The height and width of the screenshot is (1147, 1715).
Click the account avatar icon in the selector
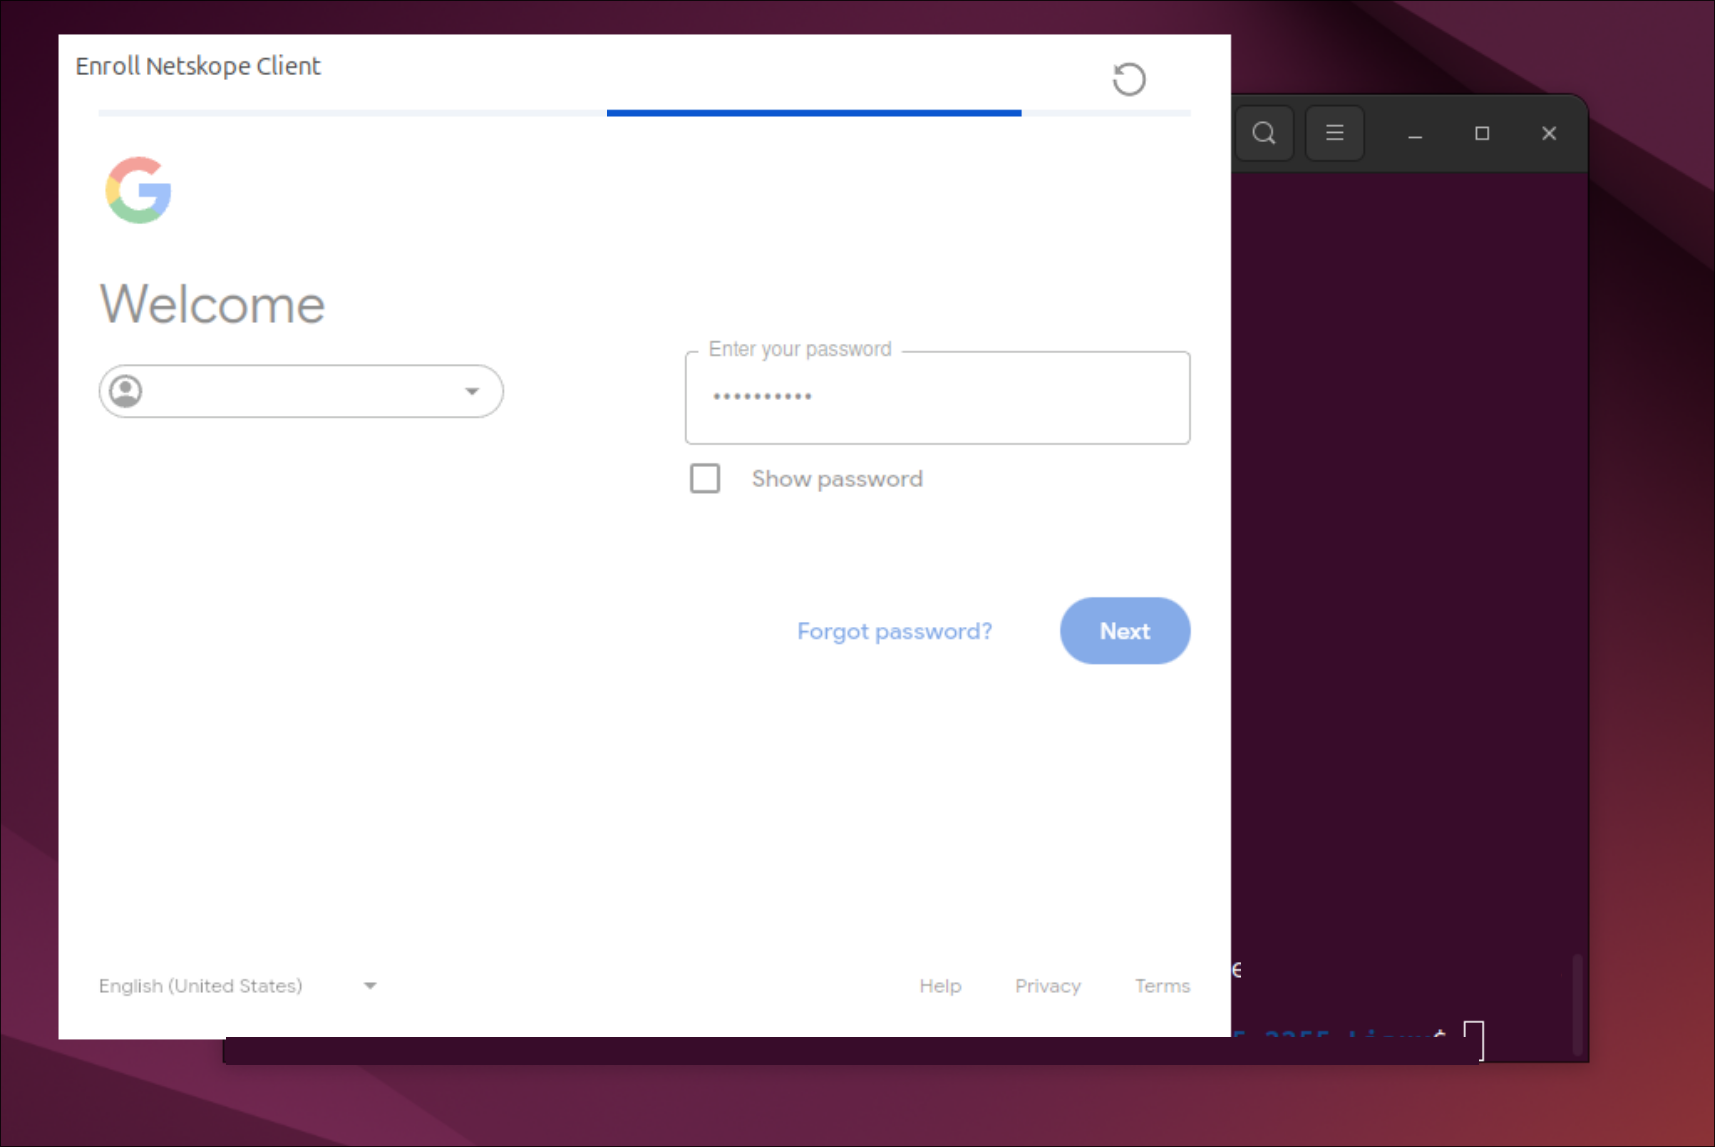pos(126,391)
